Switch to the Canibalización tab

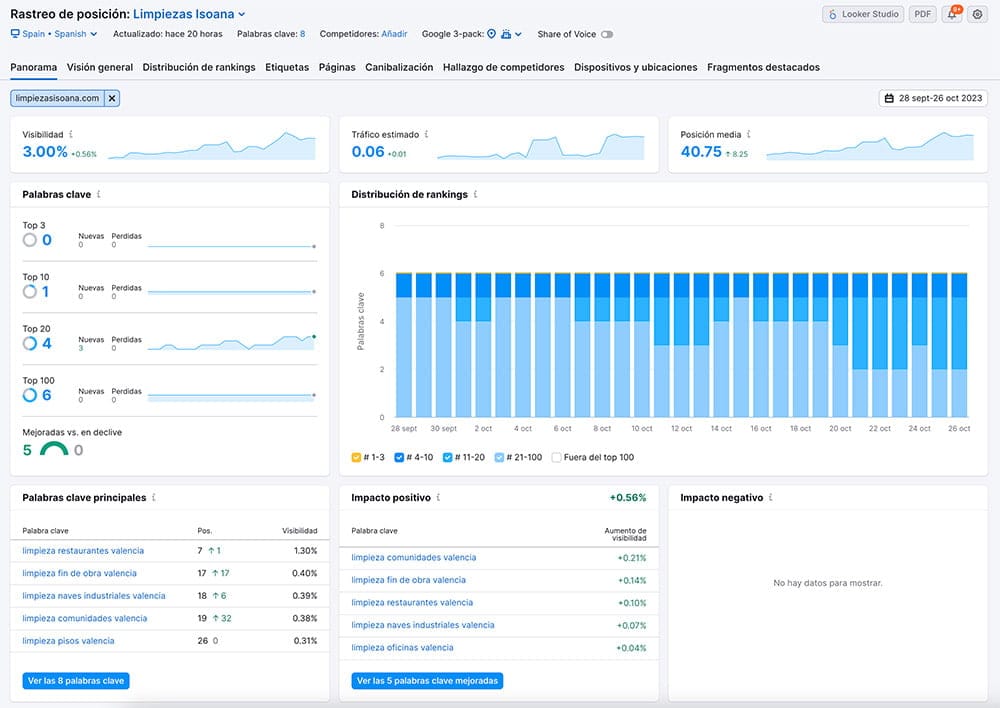click(399, 67)
